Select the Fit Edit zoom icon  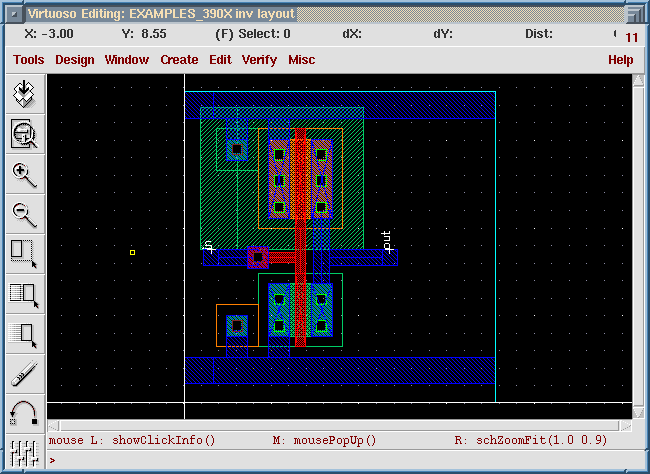coord(24,134)
